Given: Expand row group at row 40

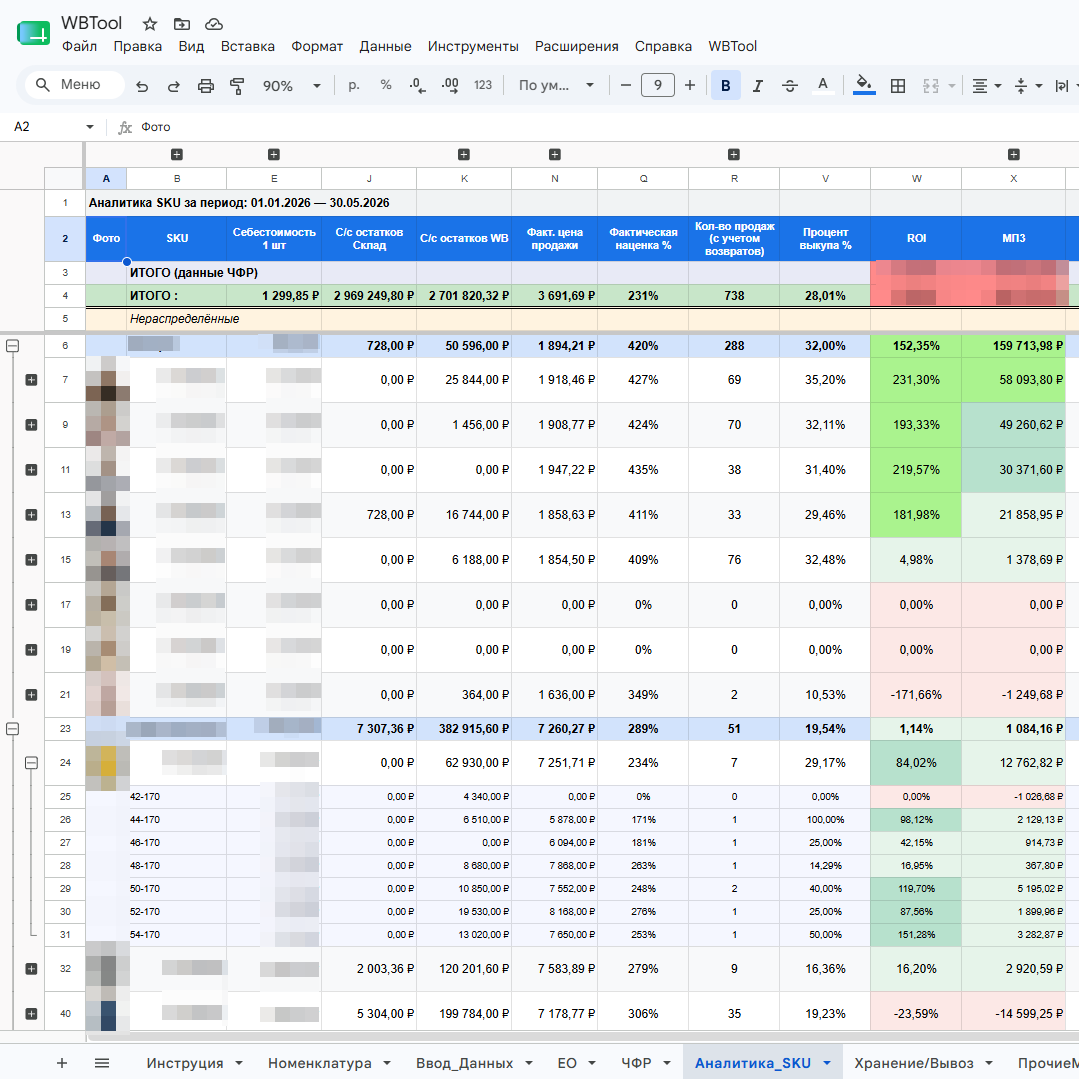Looking at the screenshot, I should (x=31, y=1014).
